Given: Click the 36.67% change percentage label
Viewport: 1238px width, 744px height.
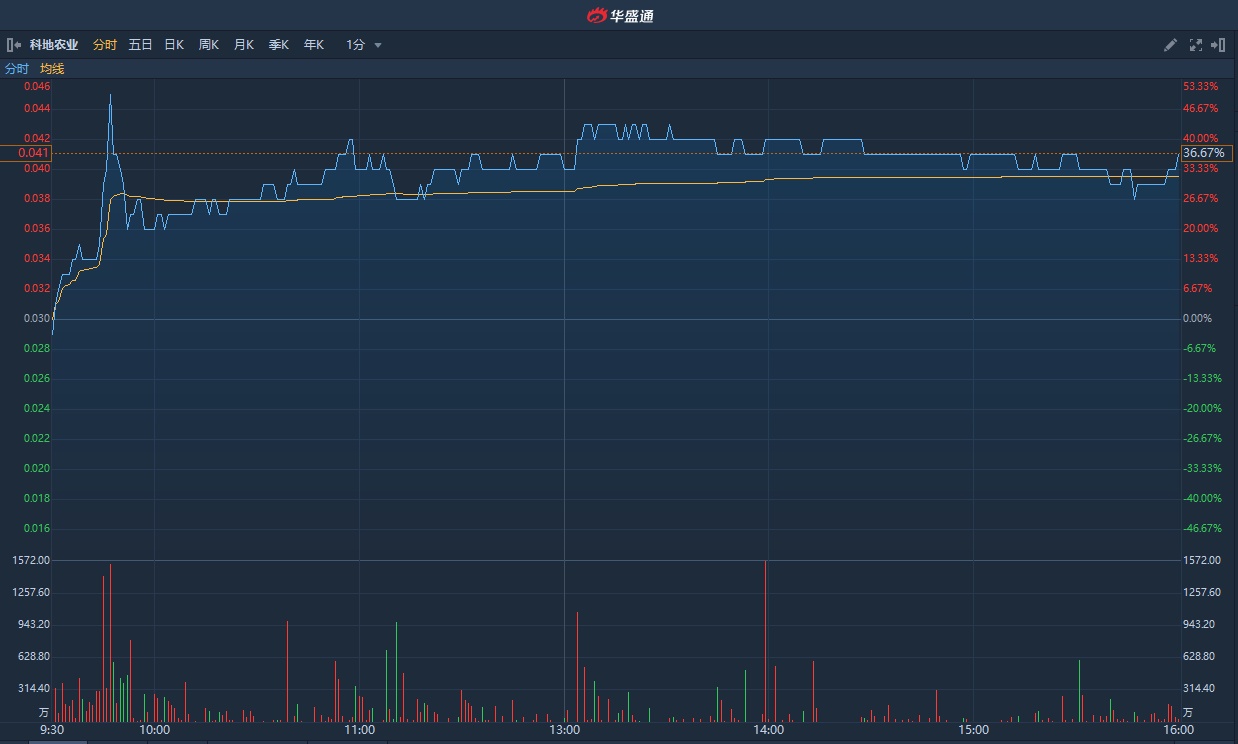Looking at the screenshot, I should click(1207, 153).
